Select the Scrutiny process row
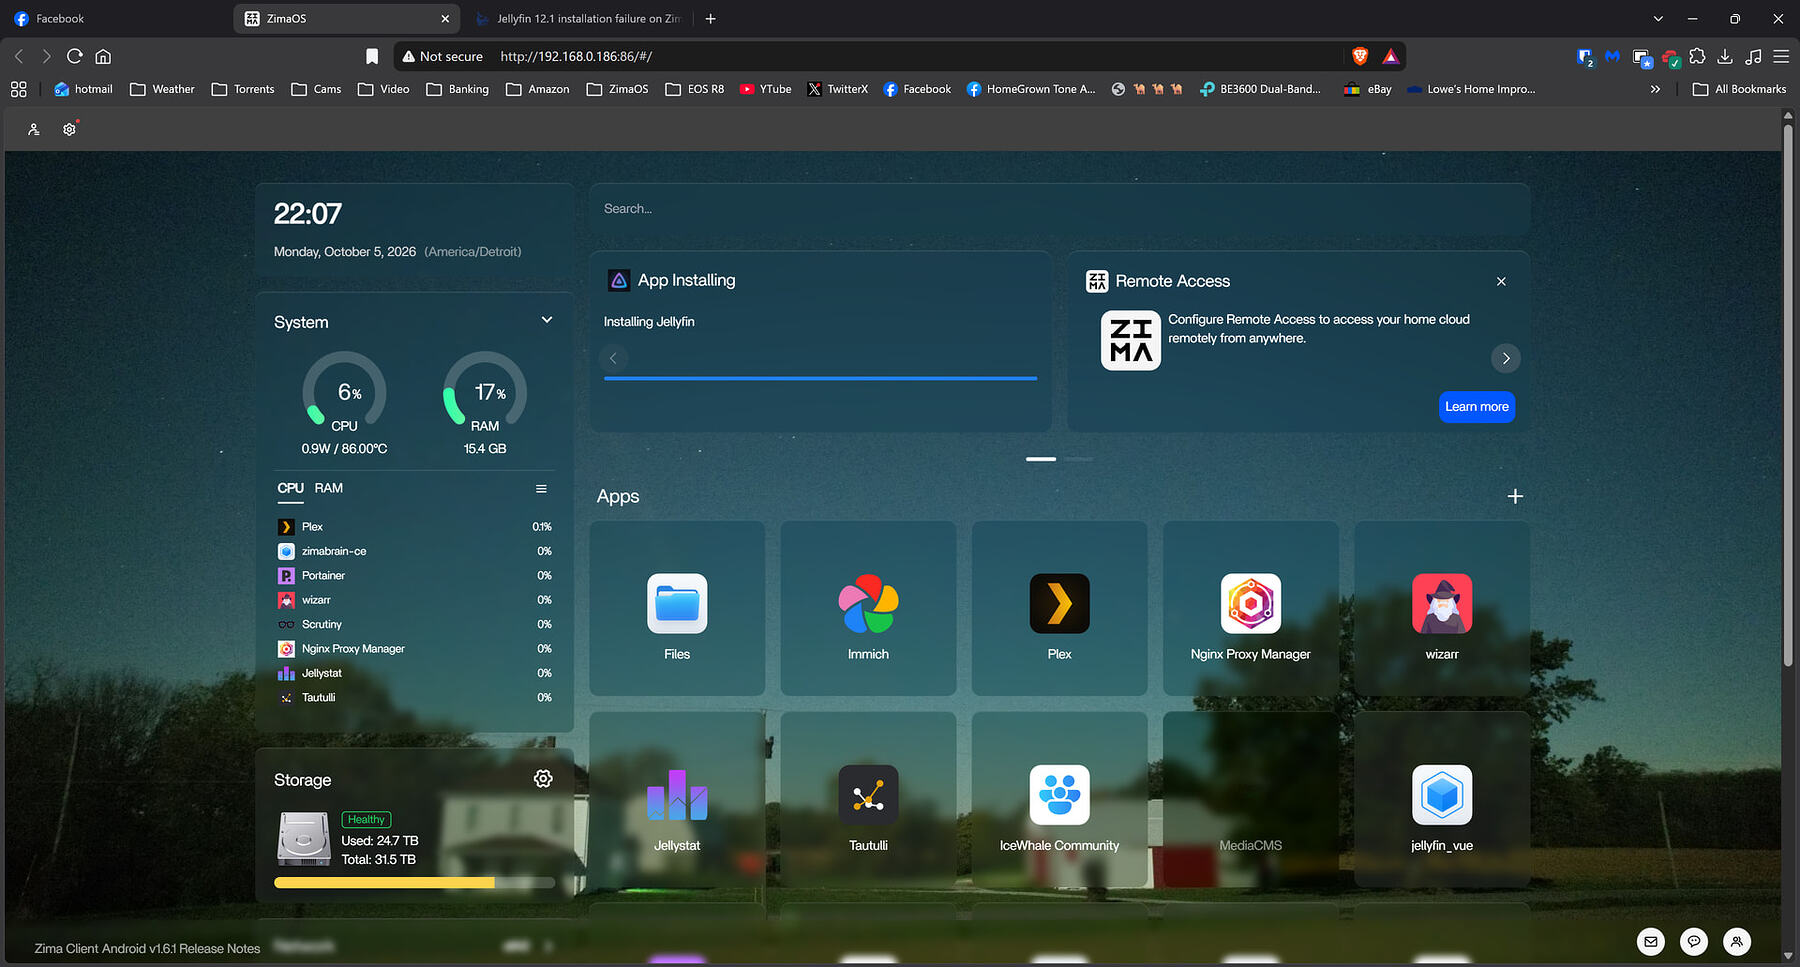 tap(414, 624)
